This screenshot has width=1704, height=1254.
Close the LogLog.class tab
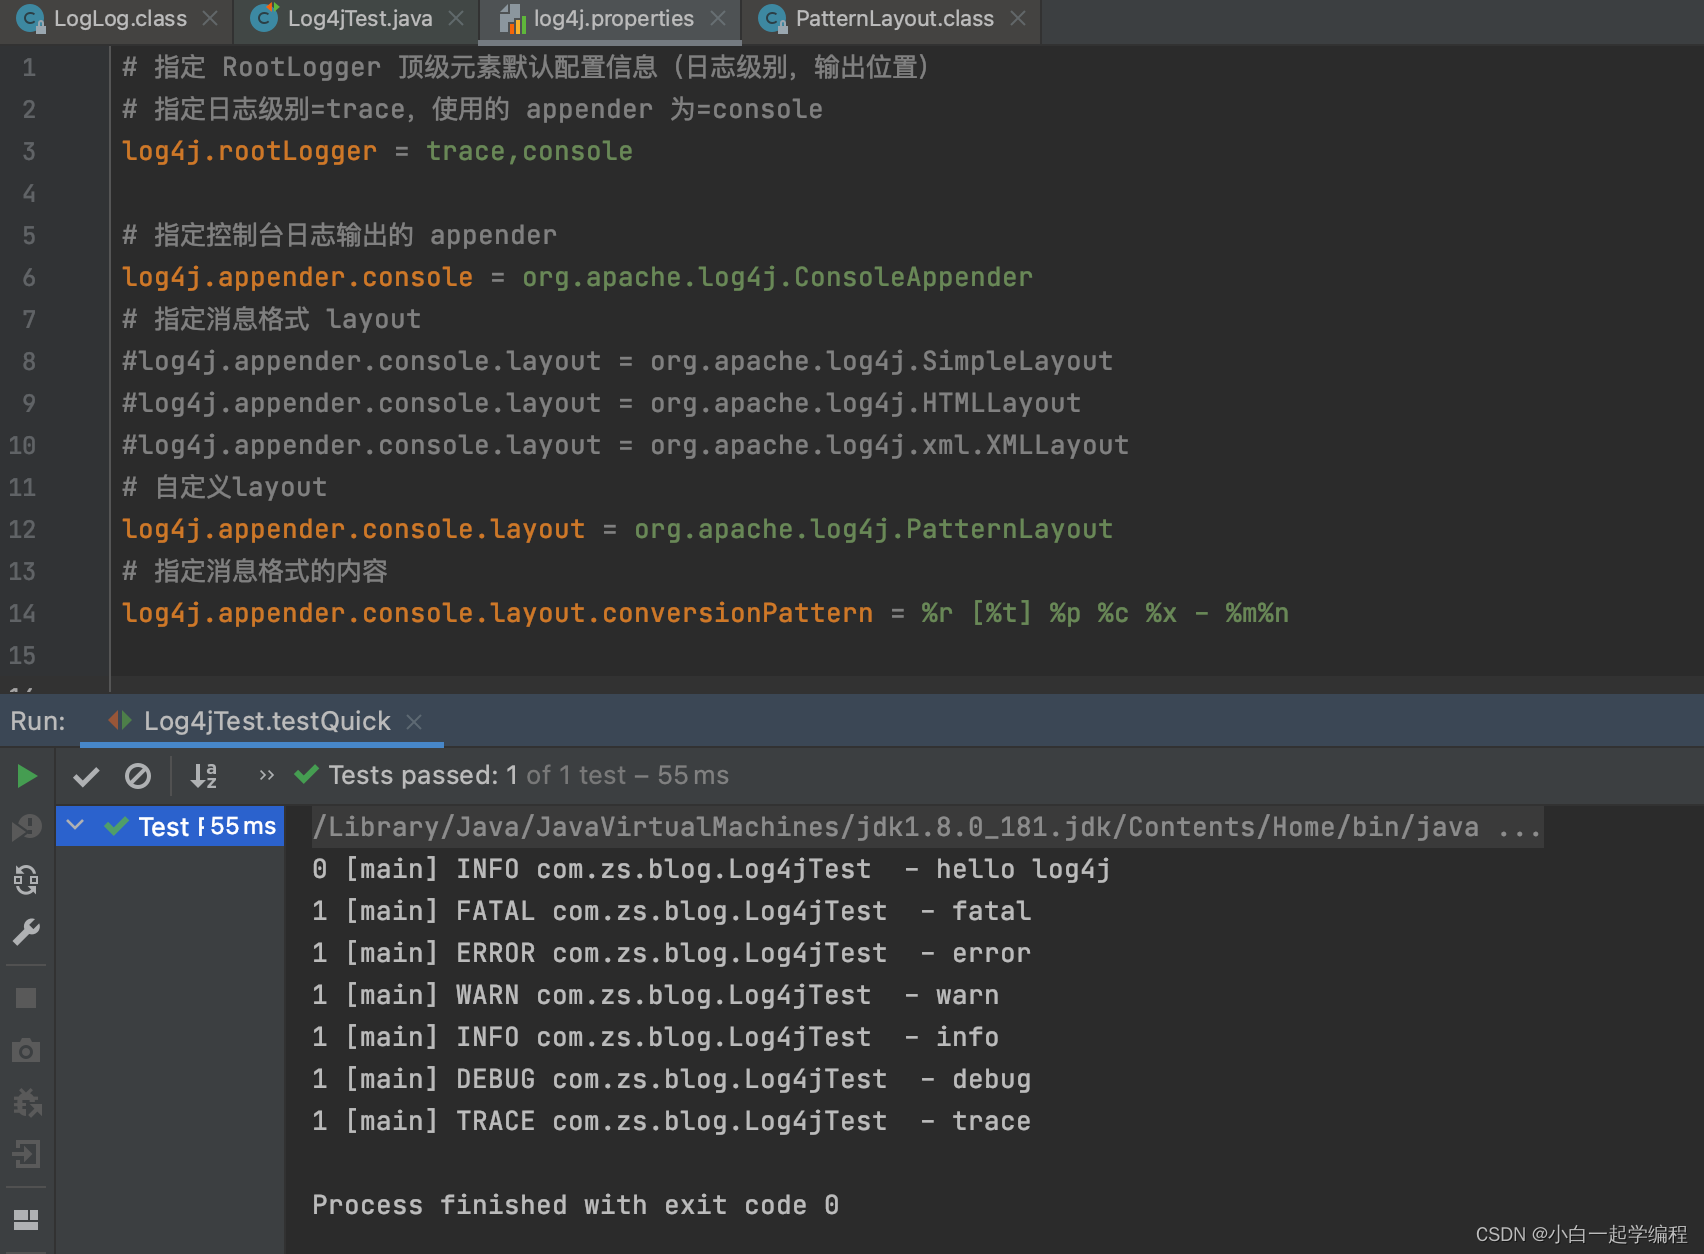(x=210, y=19)
